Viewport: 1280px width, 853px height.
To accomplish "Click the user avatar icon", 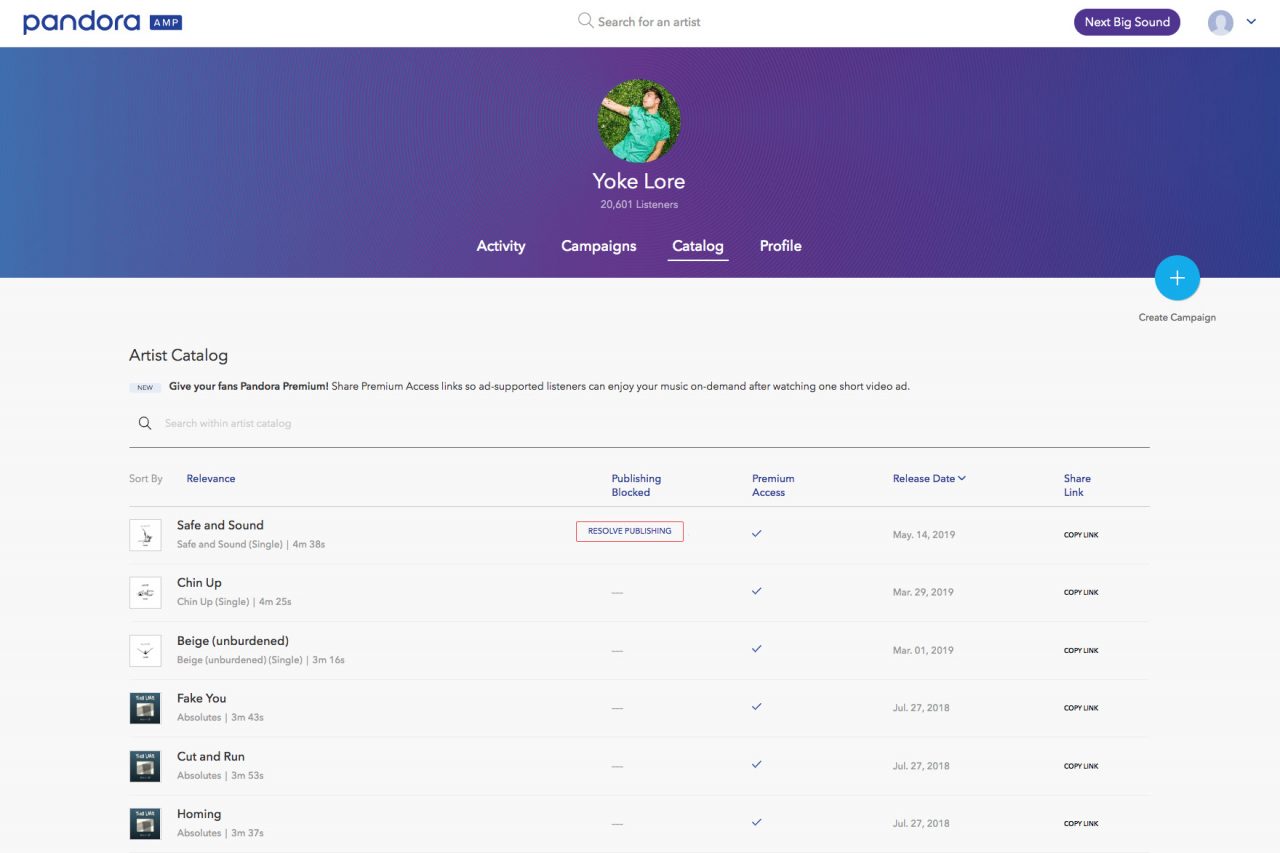I will tap(1220, 22).
